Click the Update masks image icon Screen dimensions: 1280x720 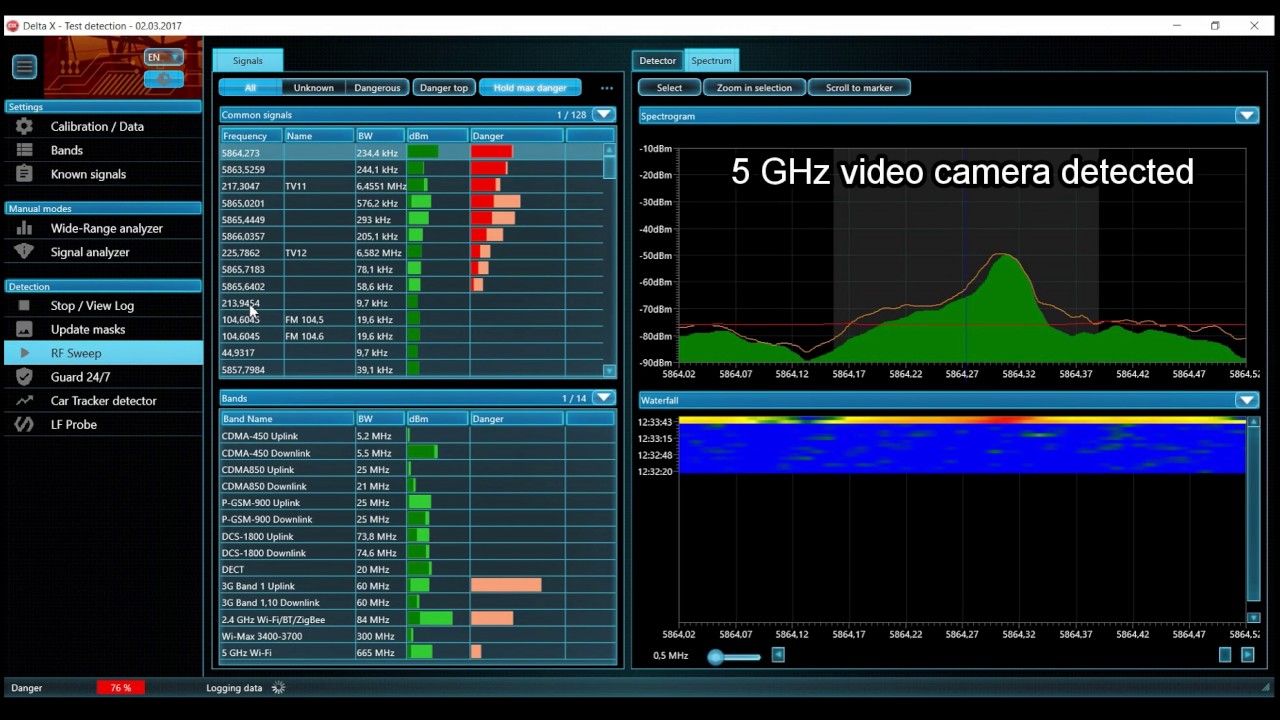click(25, 329)
